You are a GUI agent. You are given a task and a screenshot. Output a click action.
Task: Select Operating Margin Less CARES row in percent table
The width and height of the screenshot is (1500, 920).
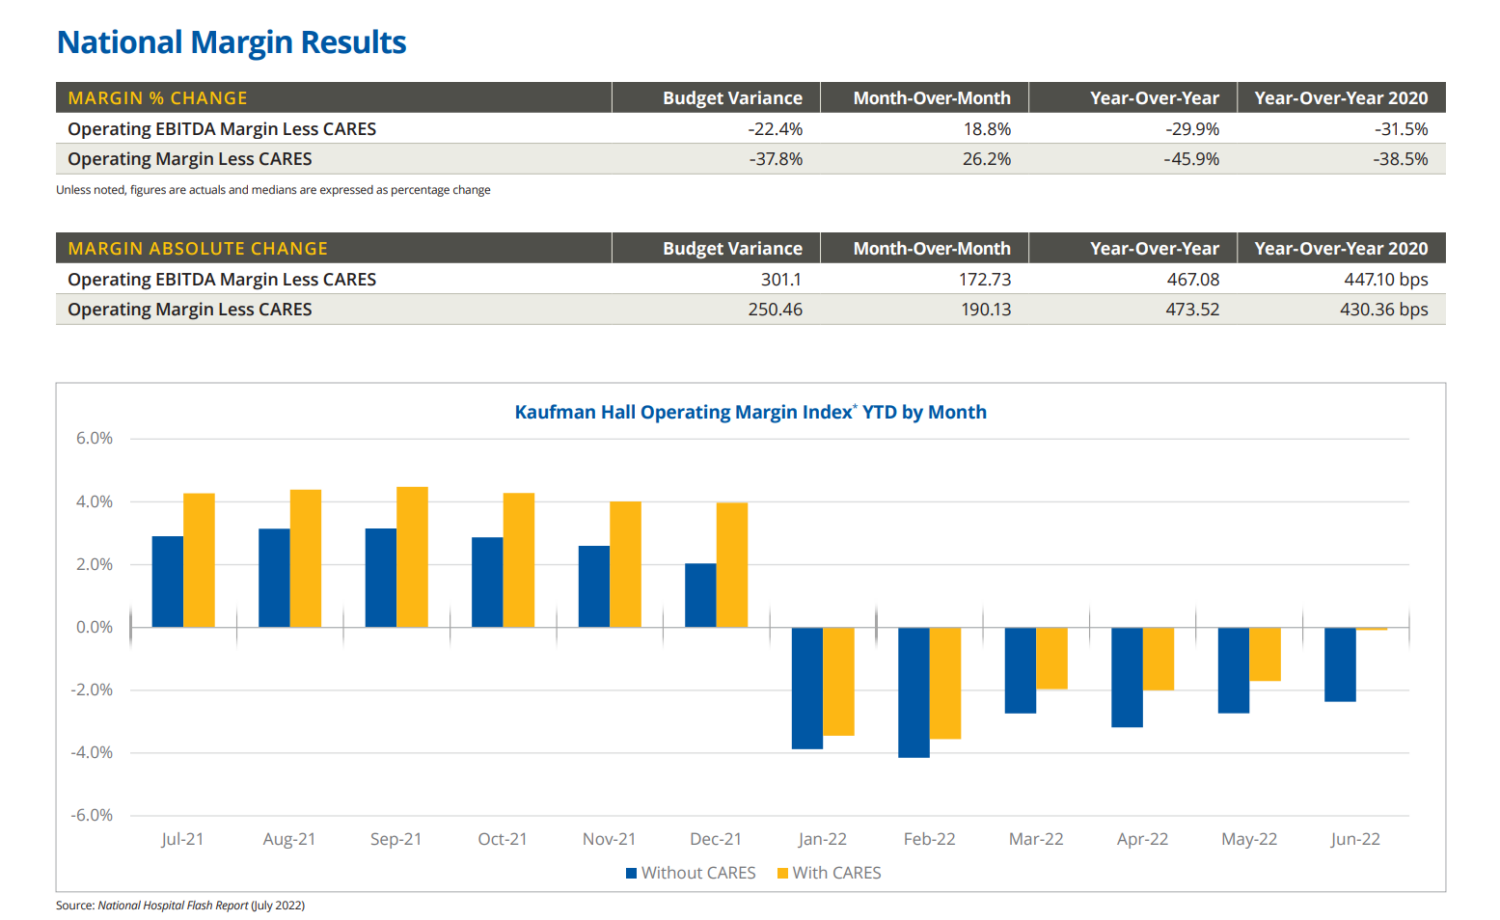click(750, 159)
